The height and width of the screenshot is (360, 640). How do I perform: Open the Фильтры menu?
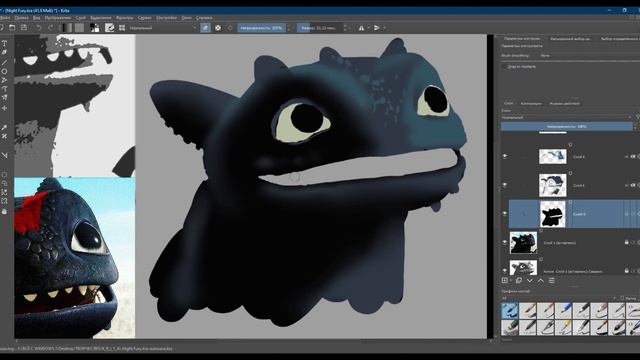tap(124, 18)
